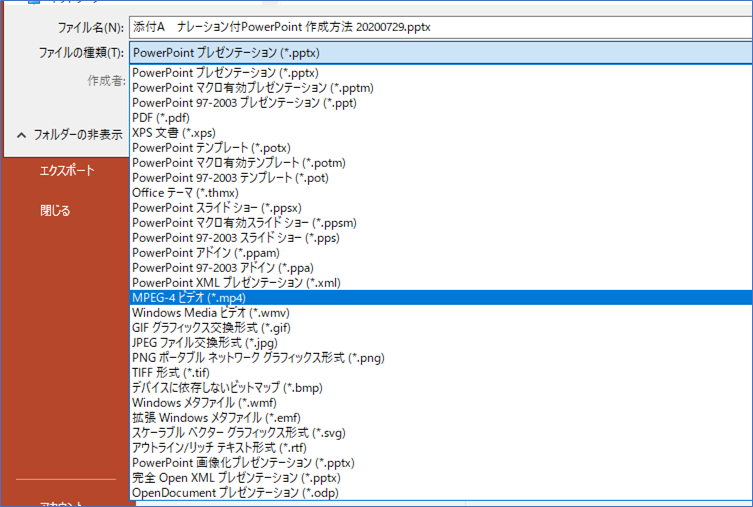Screen dimensions: 753x507
Task: Select 完全 Open XML プレゼンテーション (*.pptx)
Action: coord(441,478)
